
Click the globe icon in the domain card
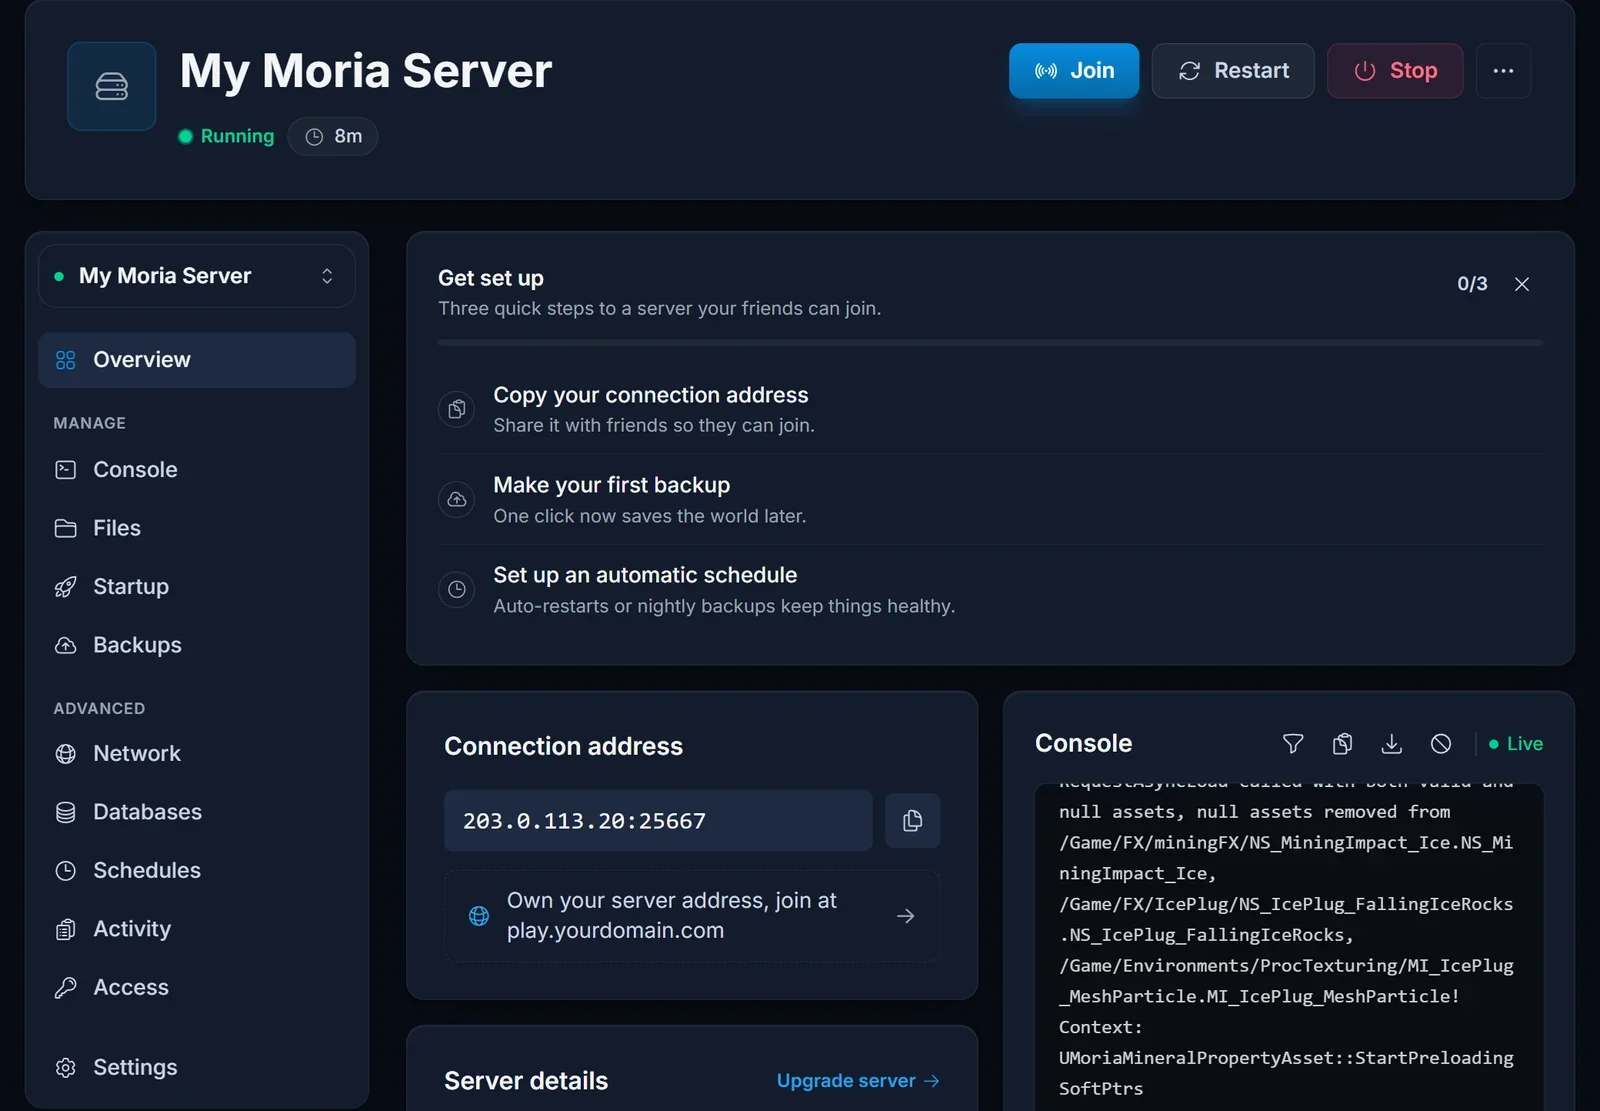tap(479, 916)
